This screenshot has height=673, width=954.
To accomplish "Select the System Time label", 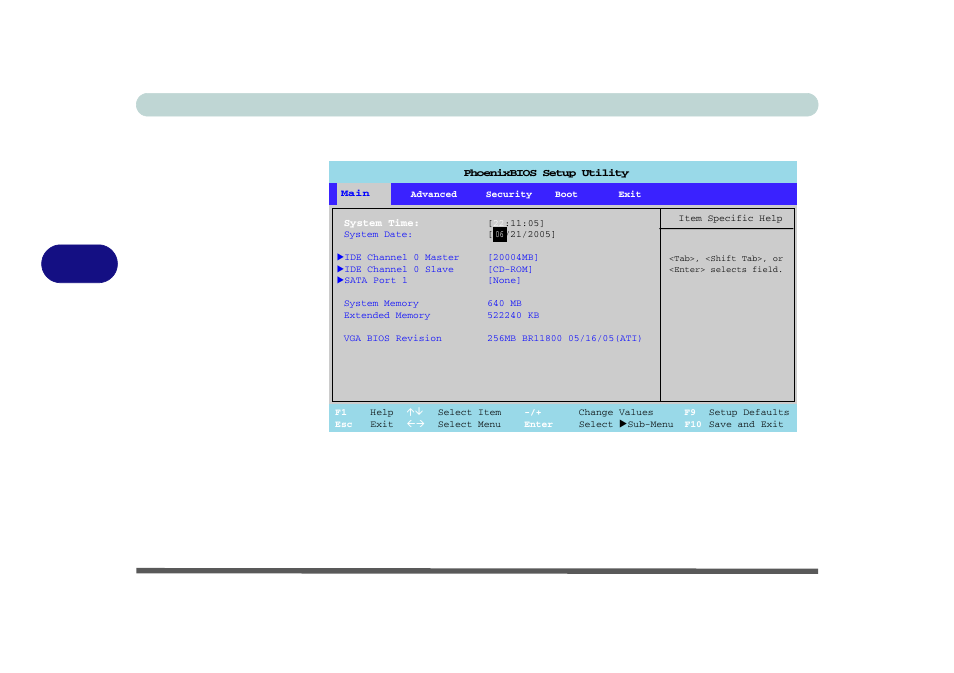I will pos(381,223).
